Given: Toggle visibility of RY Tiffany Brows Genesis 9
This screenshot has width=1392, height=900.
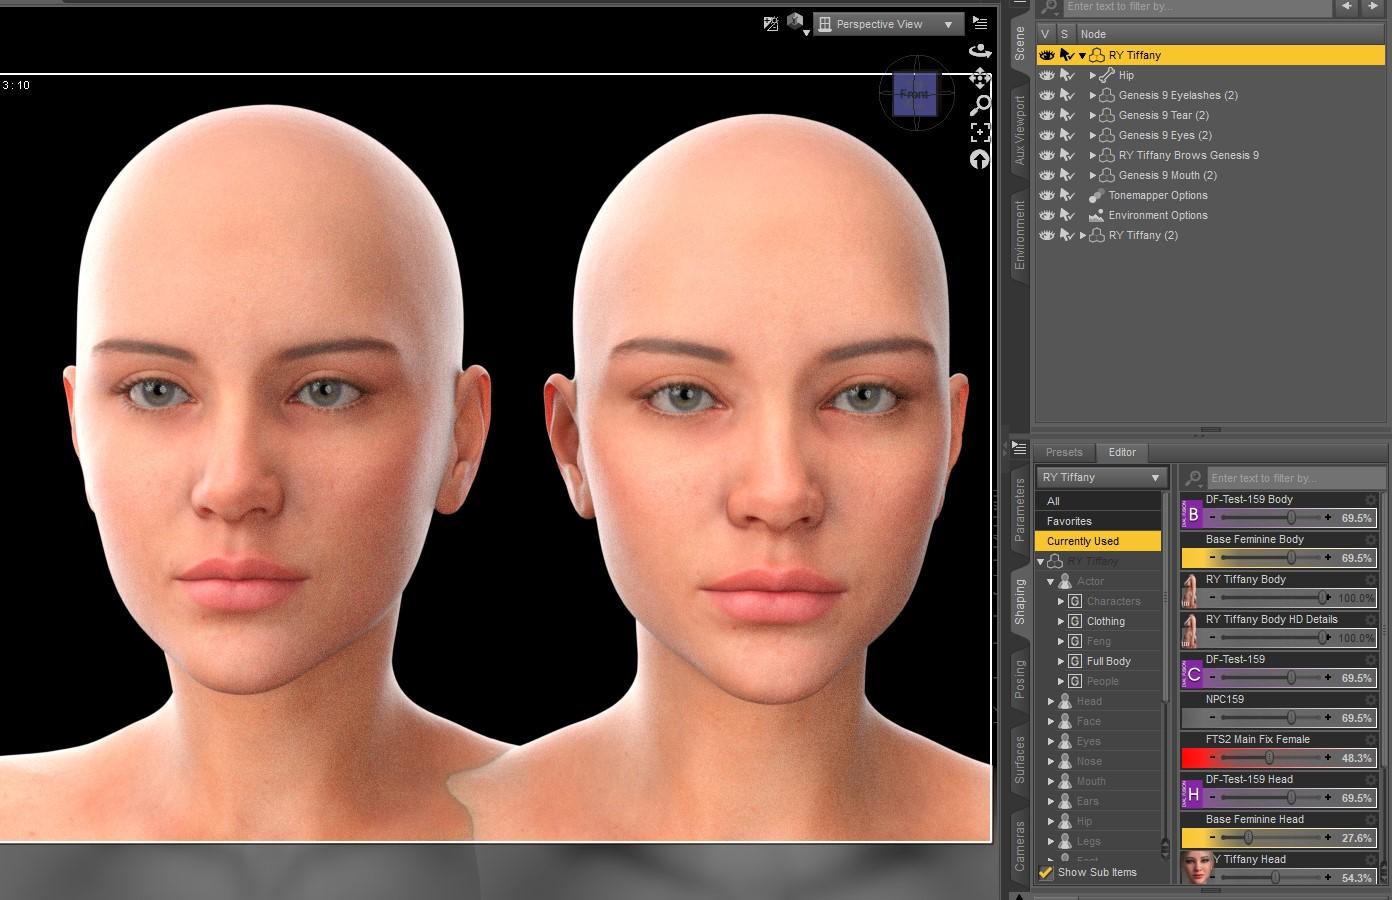Looking at the screenshot, I should pos(1047,155).
